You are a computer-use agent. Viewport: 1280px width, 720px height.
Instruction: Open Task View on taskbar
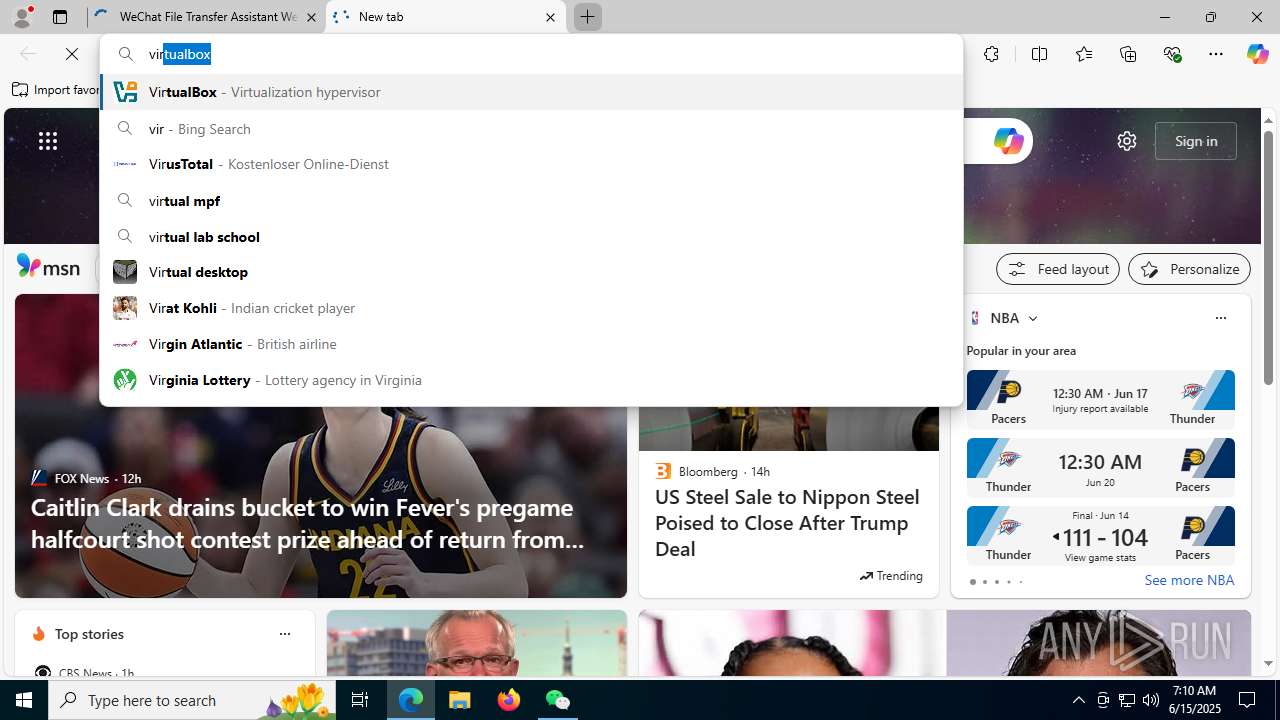coord(359,700)
